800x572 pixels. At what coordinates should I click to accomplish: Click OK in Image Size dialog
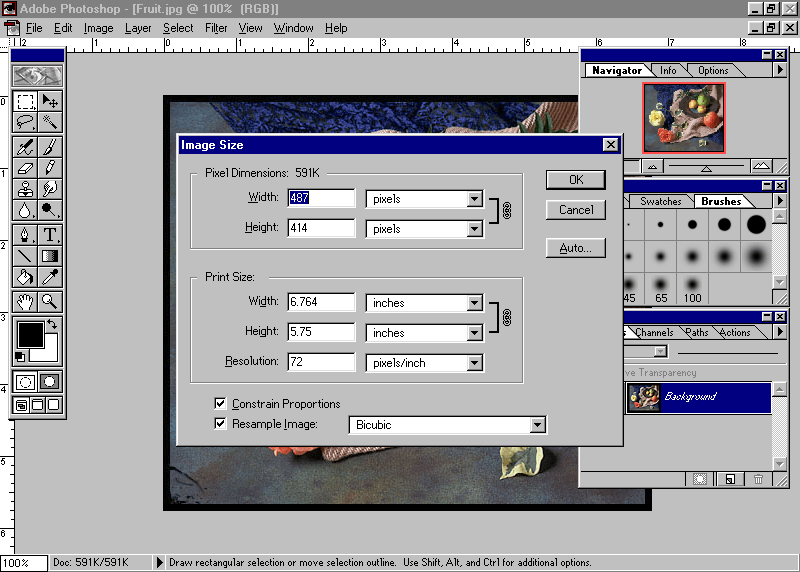pyautogui.click(x=576, y=180)
